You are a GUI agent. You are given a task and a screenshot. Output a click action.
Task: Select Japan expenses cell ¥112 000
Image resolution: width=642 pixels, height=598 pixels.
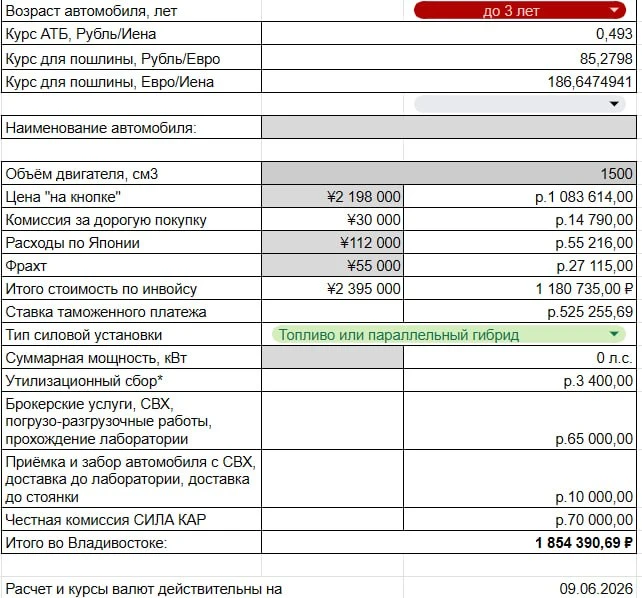coord(332,242)
